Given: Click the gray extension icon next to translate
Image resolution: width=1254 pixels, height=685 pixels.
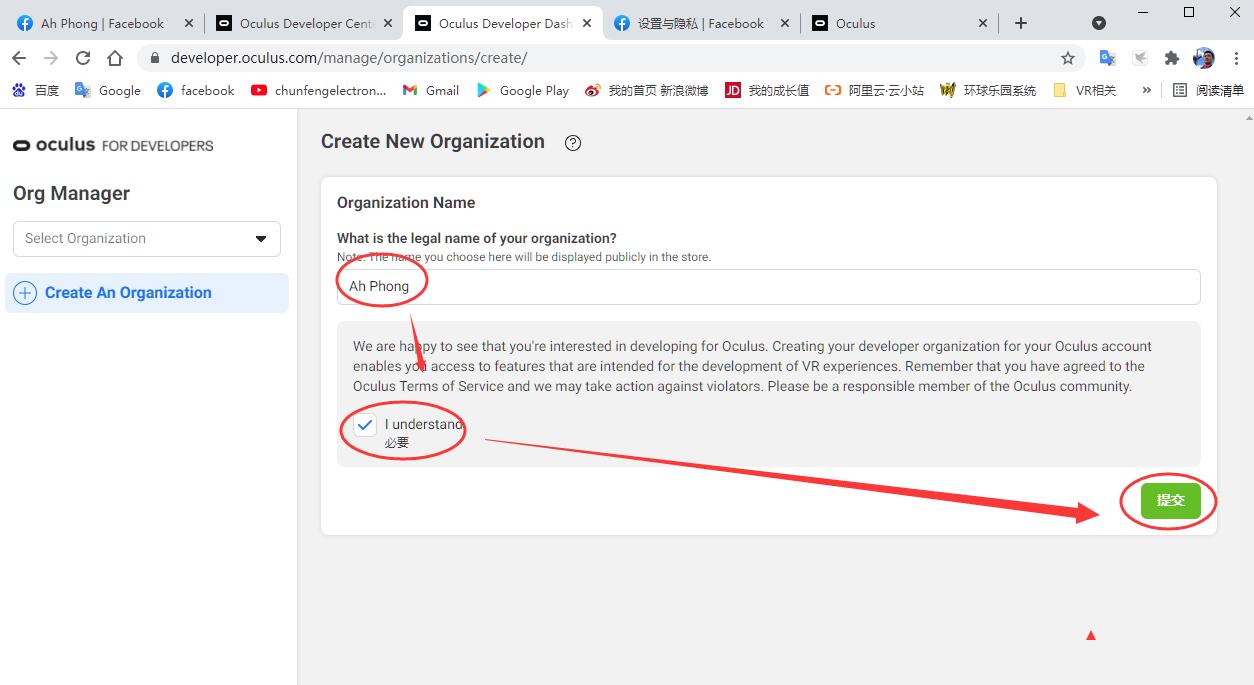Looking at the screenshot, I should click(1140, 58).
